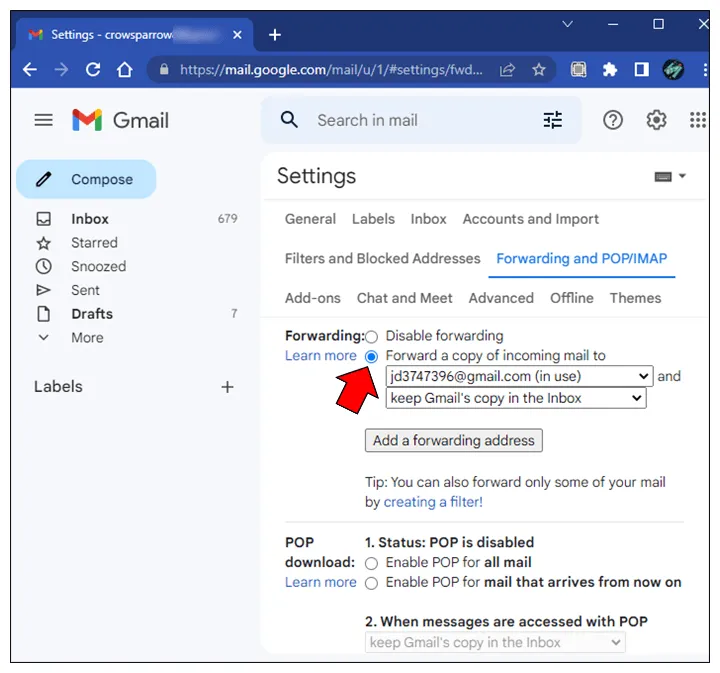Close the Settings browser tab
The image size is (720, 673).
tap(237, 35)
